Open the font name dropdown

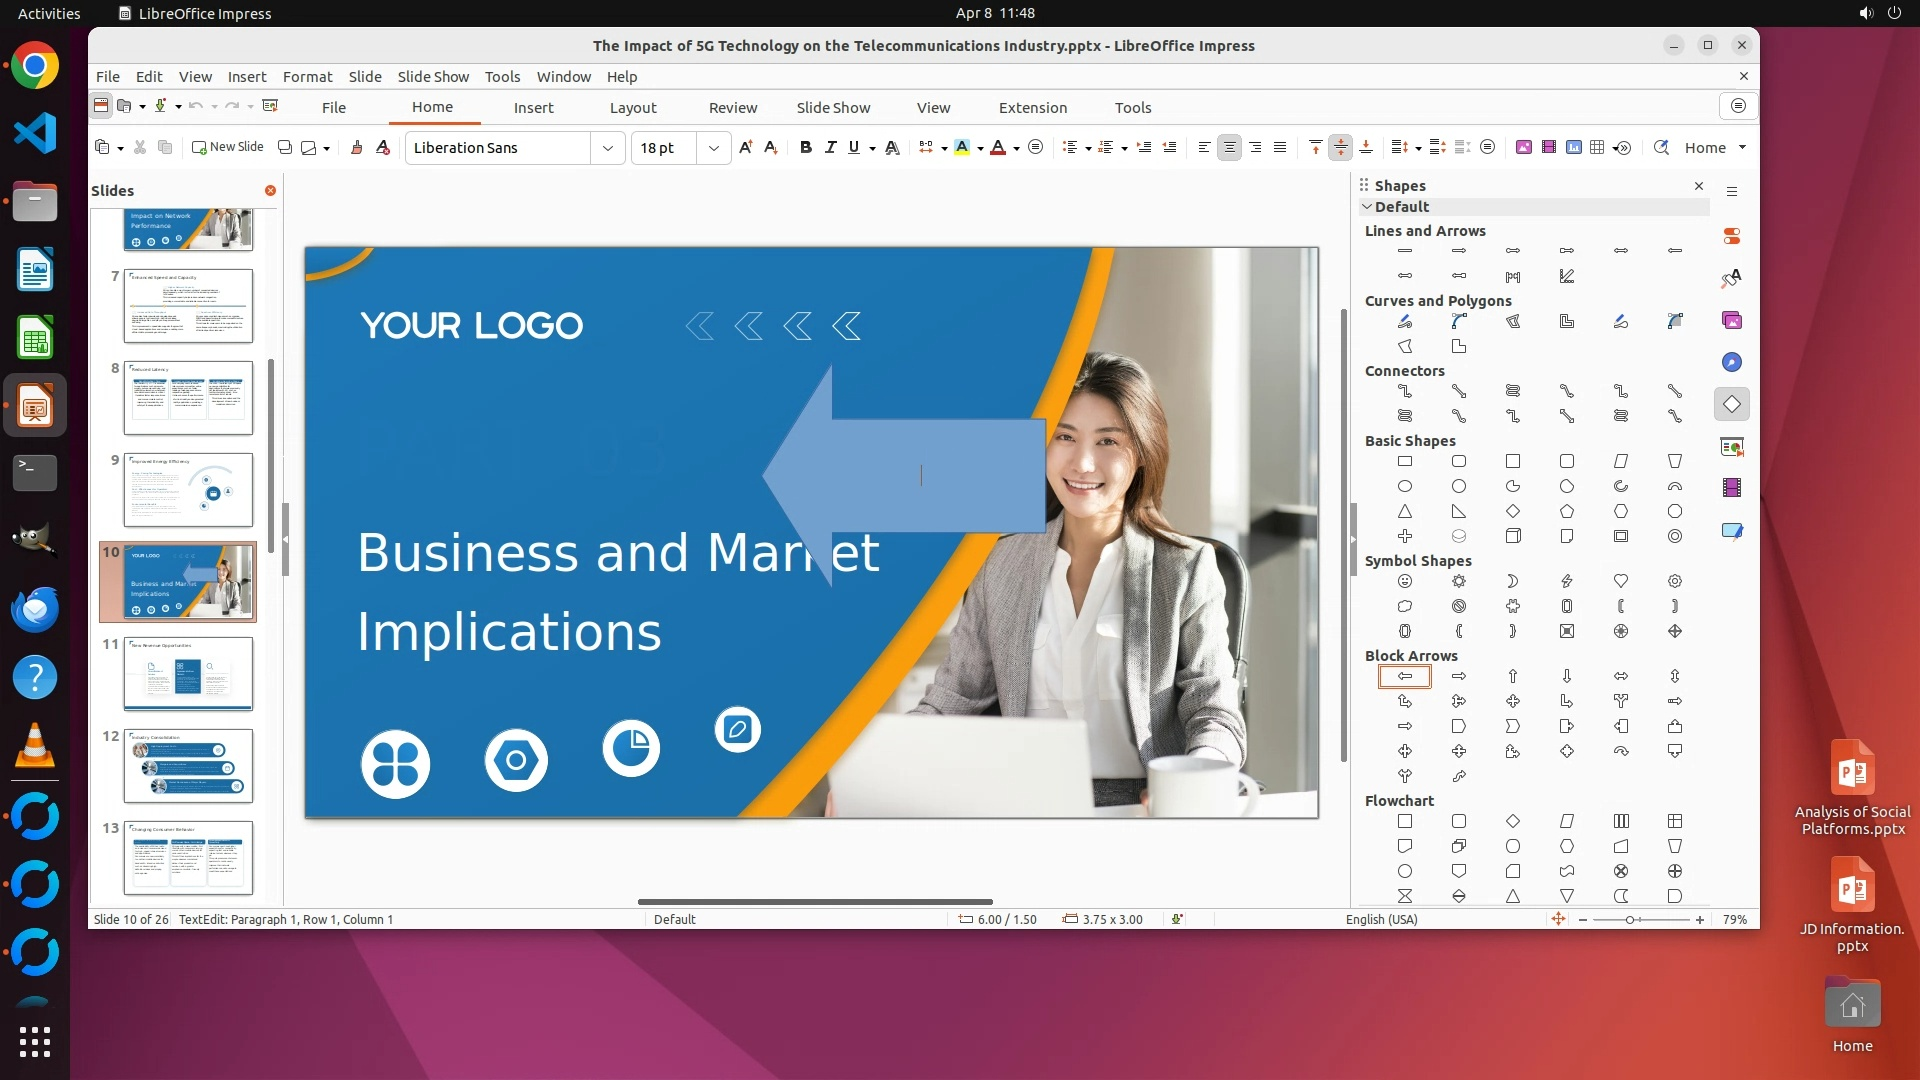tap(607, 148)
